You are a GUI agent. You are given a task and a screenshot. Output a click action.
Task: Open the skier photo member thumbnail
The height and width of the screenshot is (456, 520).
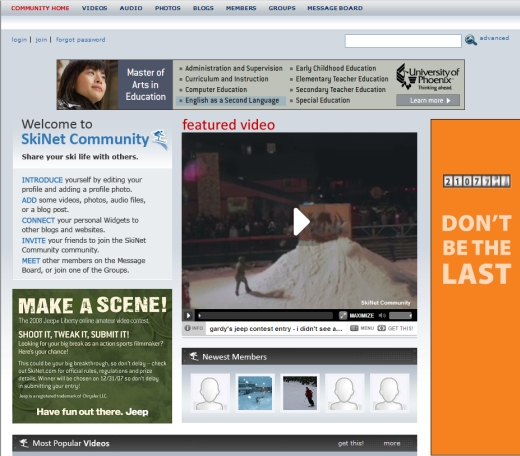pos(300,393)
